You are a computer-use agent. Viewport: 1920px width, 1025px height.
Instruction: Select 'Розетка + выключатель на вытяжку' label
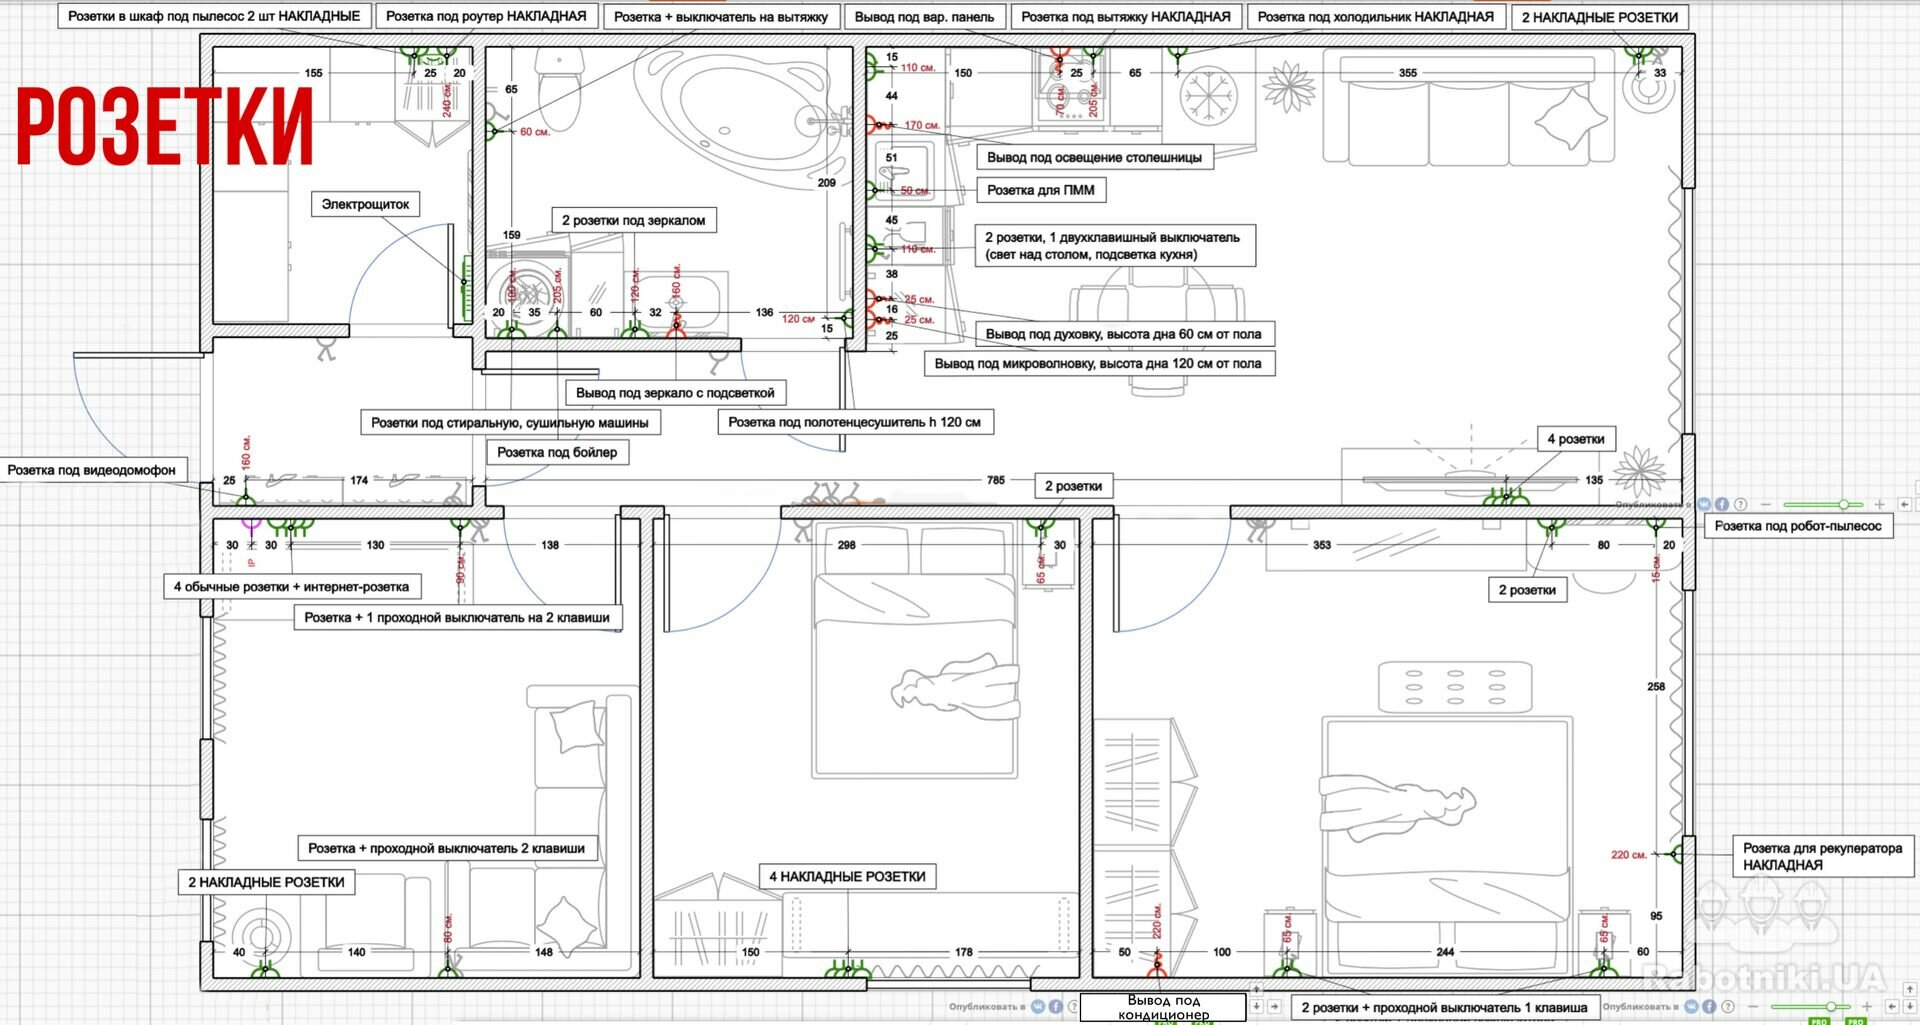(721, 17)
